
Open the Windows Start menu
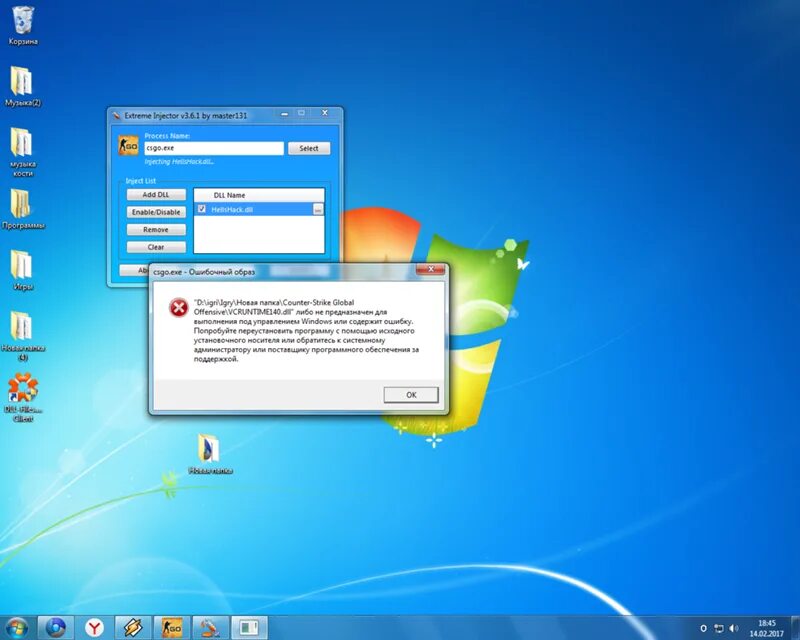click(x=17, y=628)
